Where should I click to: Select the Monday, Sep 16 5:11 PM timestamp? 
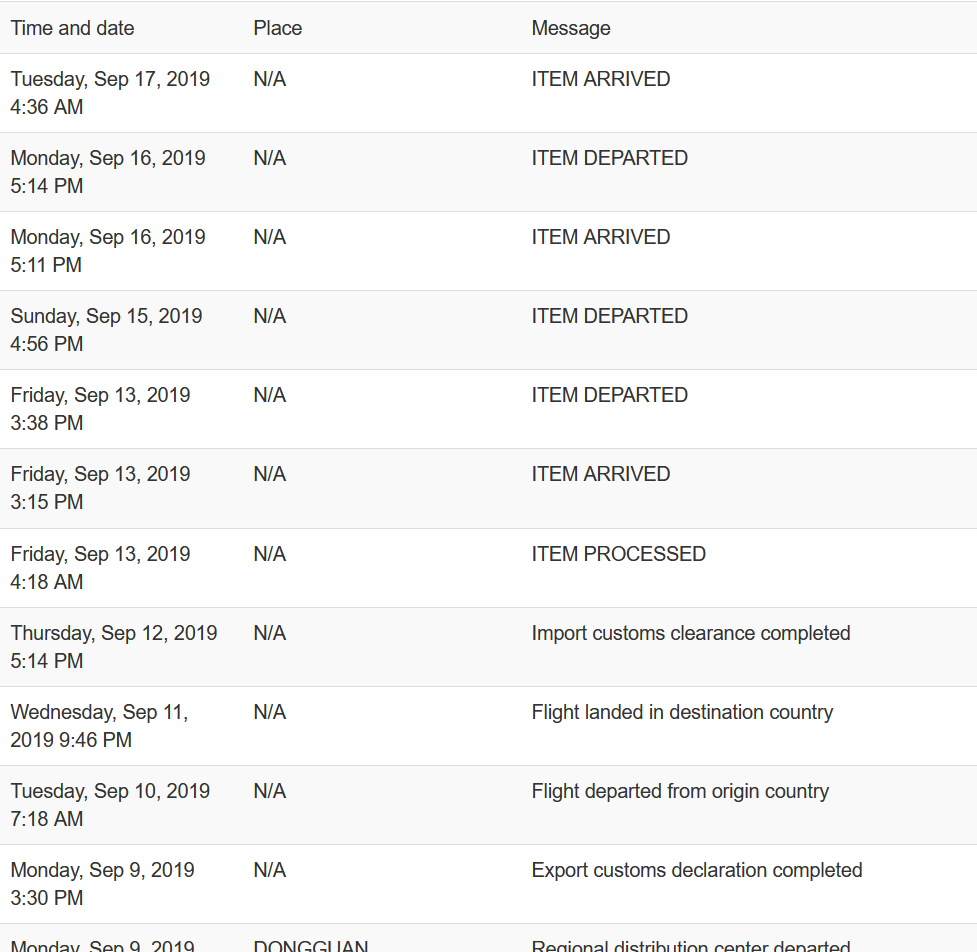tap(108, 250)
